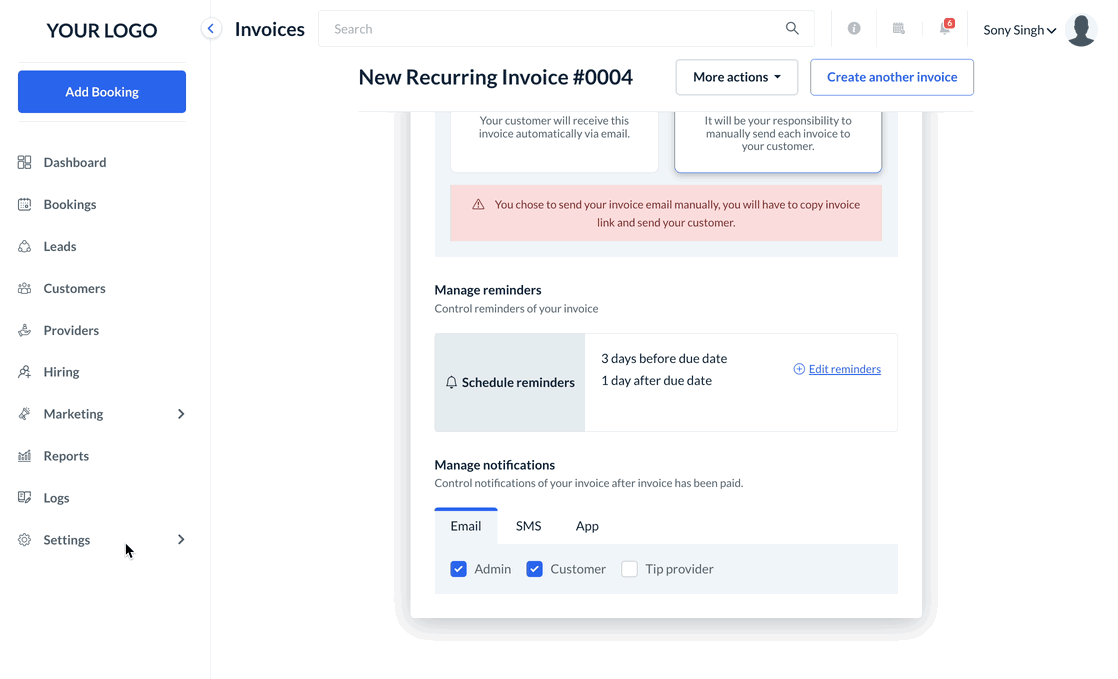1118x679 pixels.
Task: Click the Reports chart icon
Action: coord(24,456)
